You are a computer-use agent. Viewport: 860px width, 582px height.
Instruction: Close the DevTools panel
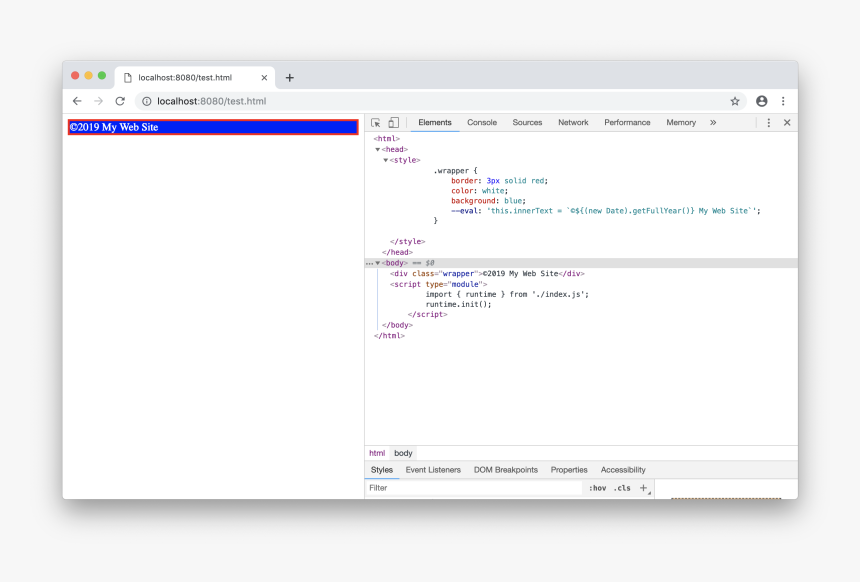(x=787, y=123)
